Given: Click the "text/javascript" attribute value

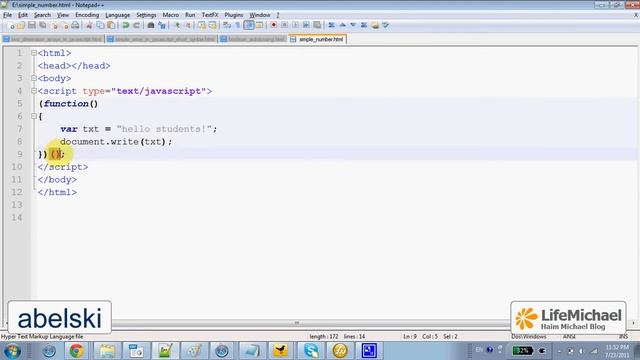Looking at the screenshot, I should click(x=159, y=91).
